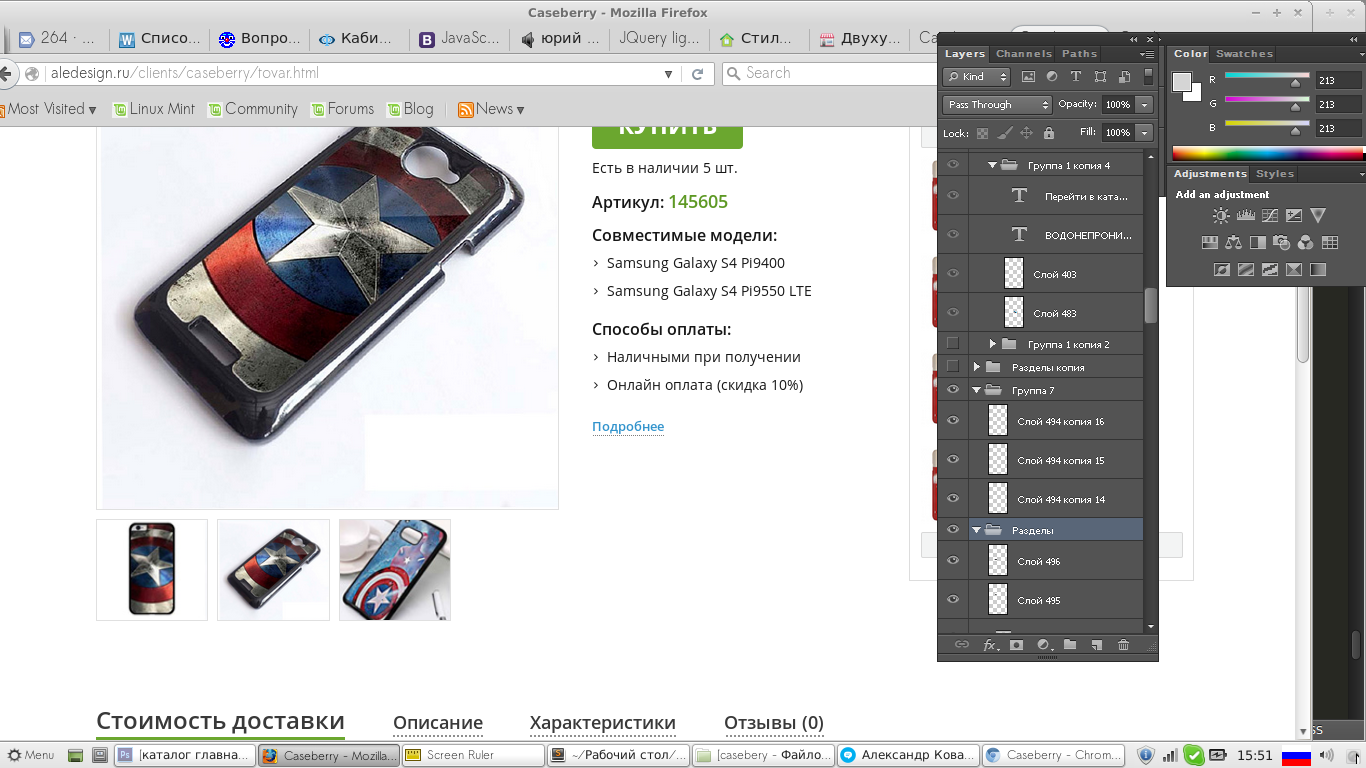This screenshot has width=1366, height=768.
Task: Filter layers by type layer icon
Action: pos(1076,77)
